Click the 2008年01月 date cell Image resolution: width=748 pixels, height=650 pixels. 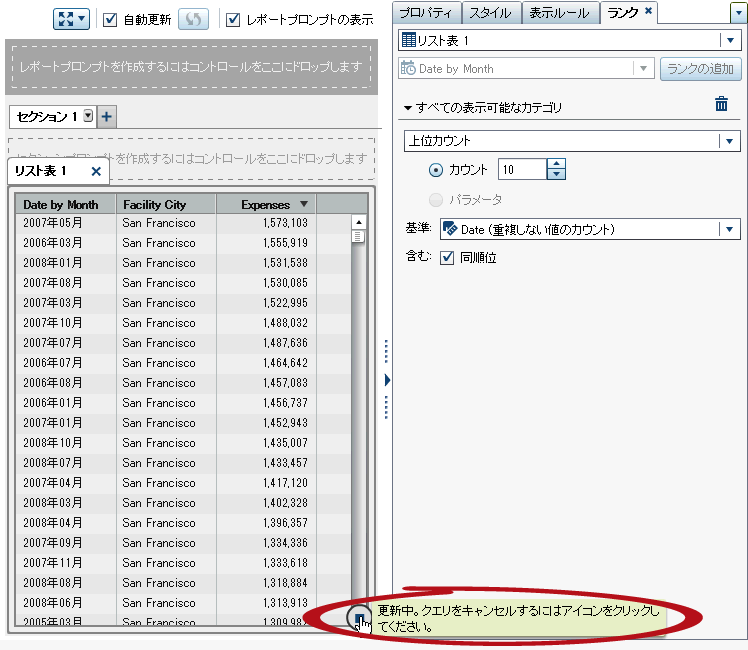(52, 263)
